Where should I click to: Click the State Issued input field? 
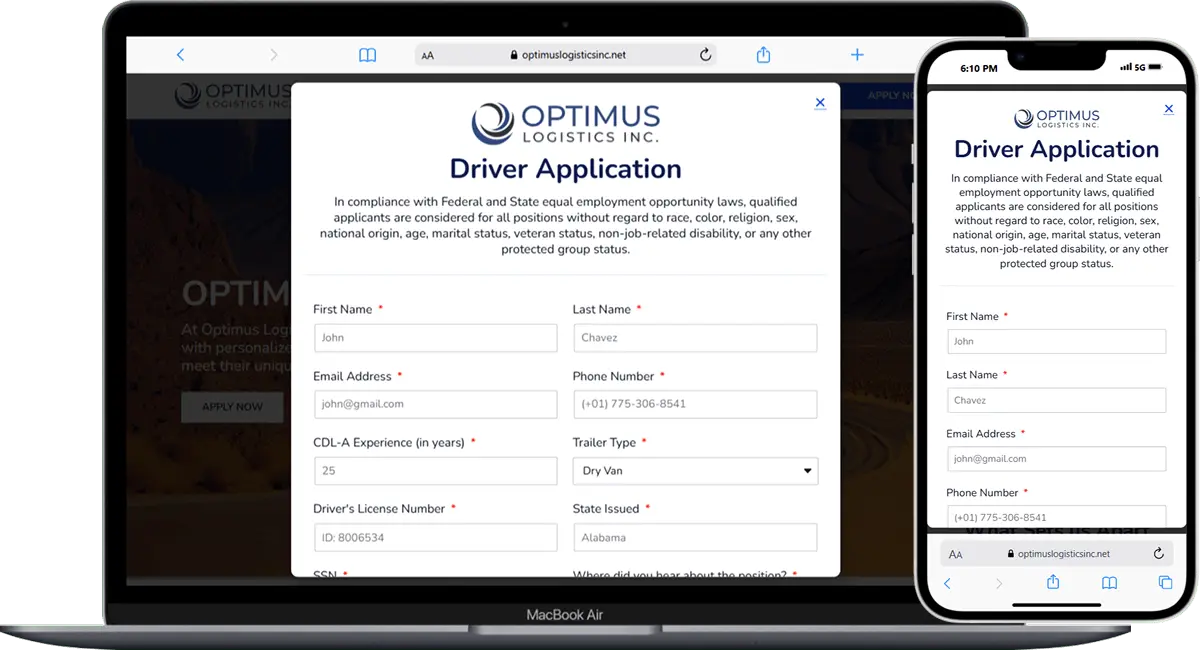[695, 537]
